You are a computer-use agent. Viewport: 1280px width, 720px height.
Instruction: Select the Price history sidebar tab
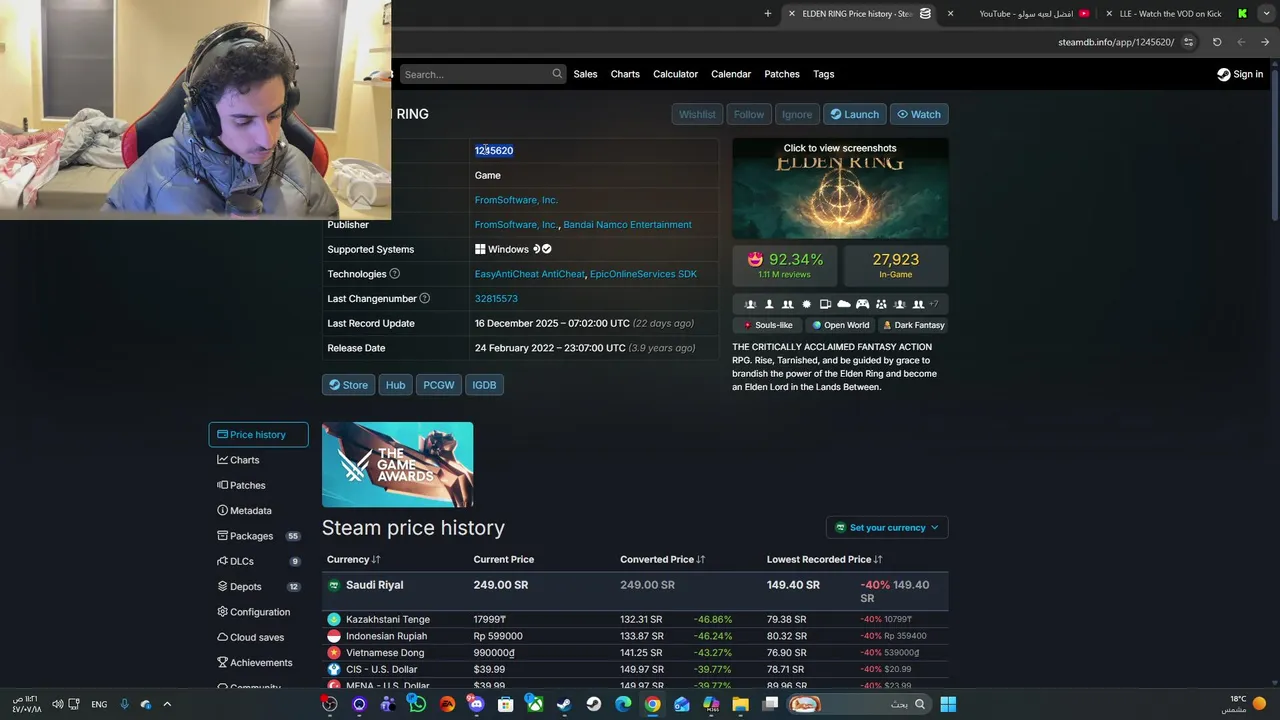(x=258, y=435)
